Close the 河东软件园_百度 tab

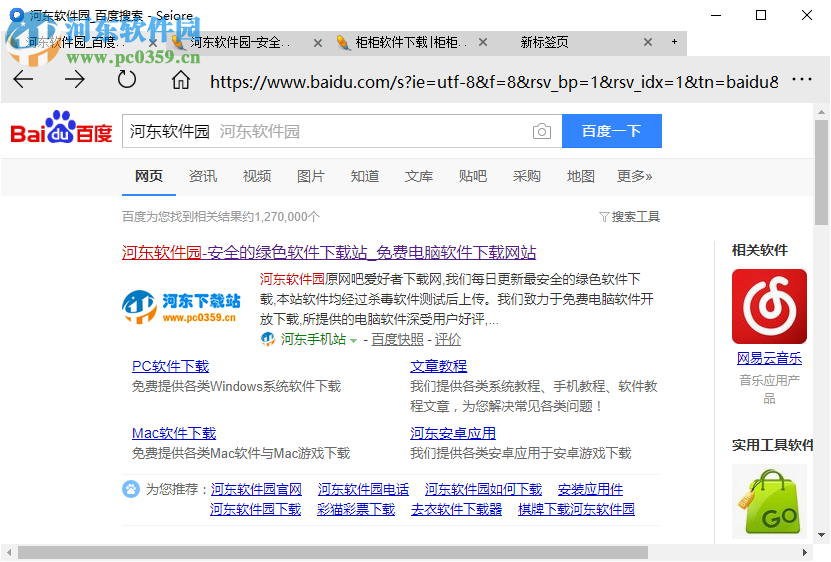tap(153, 43)
